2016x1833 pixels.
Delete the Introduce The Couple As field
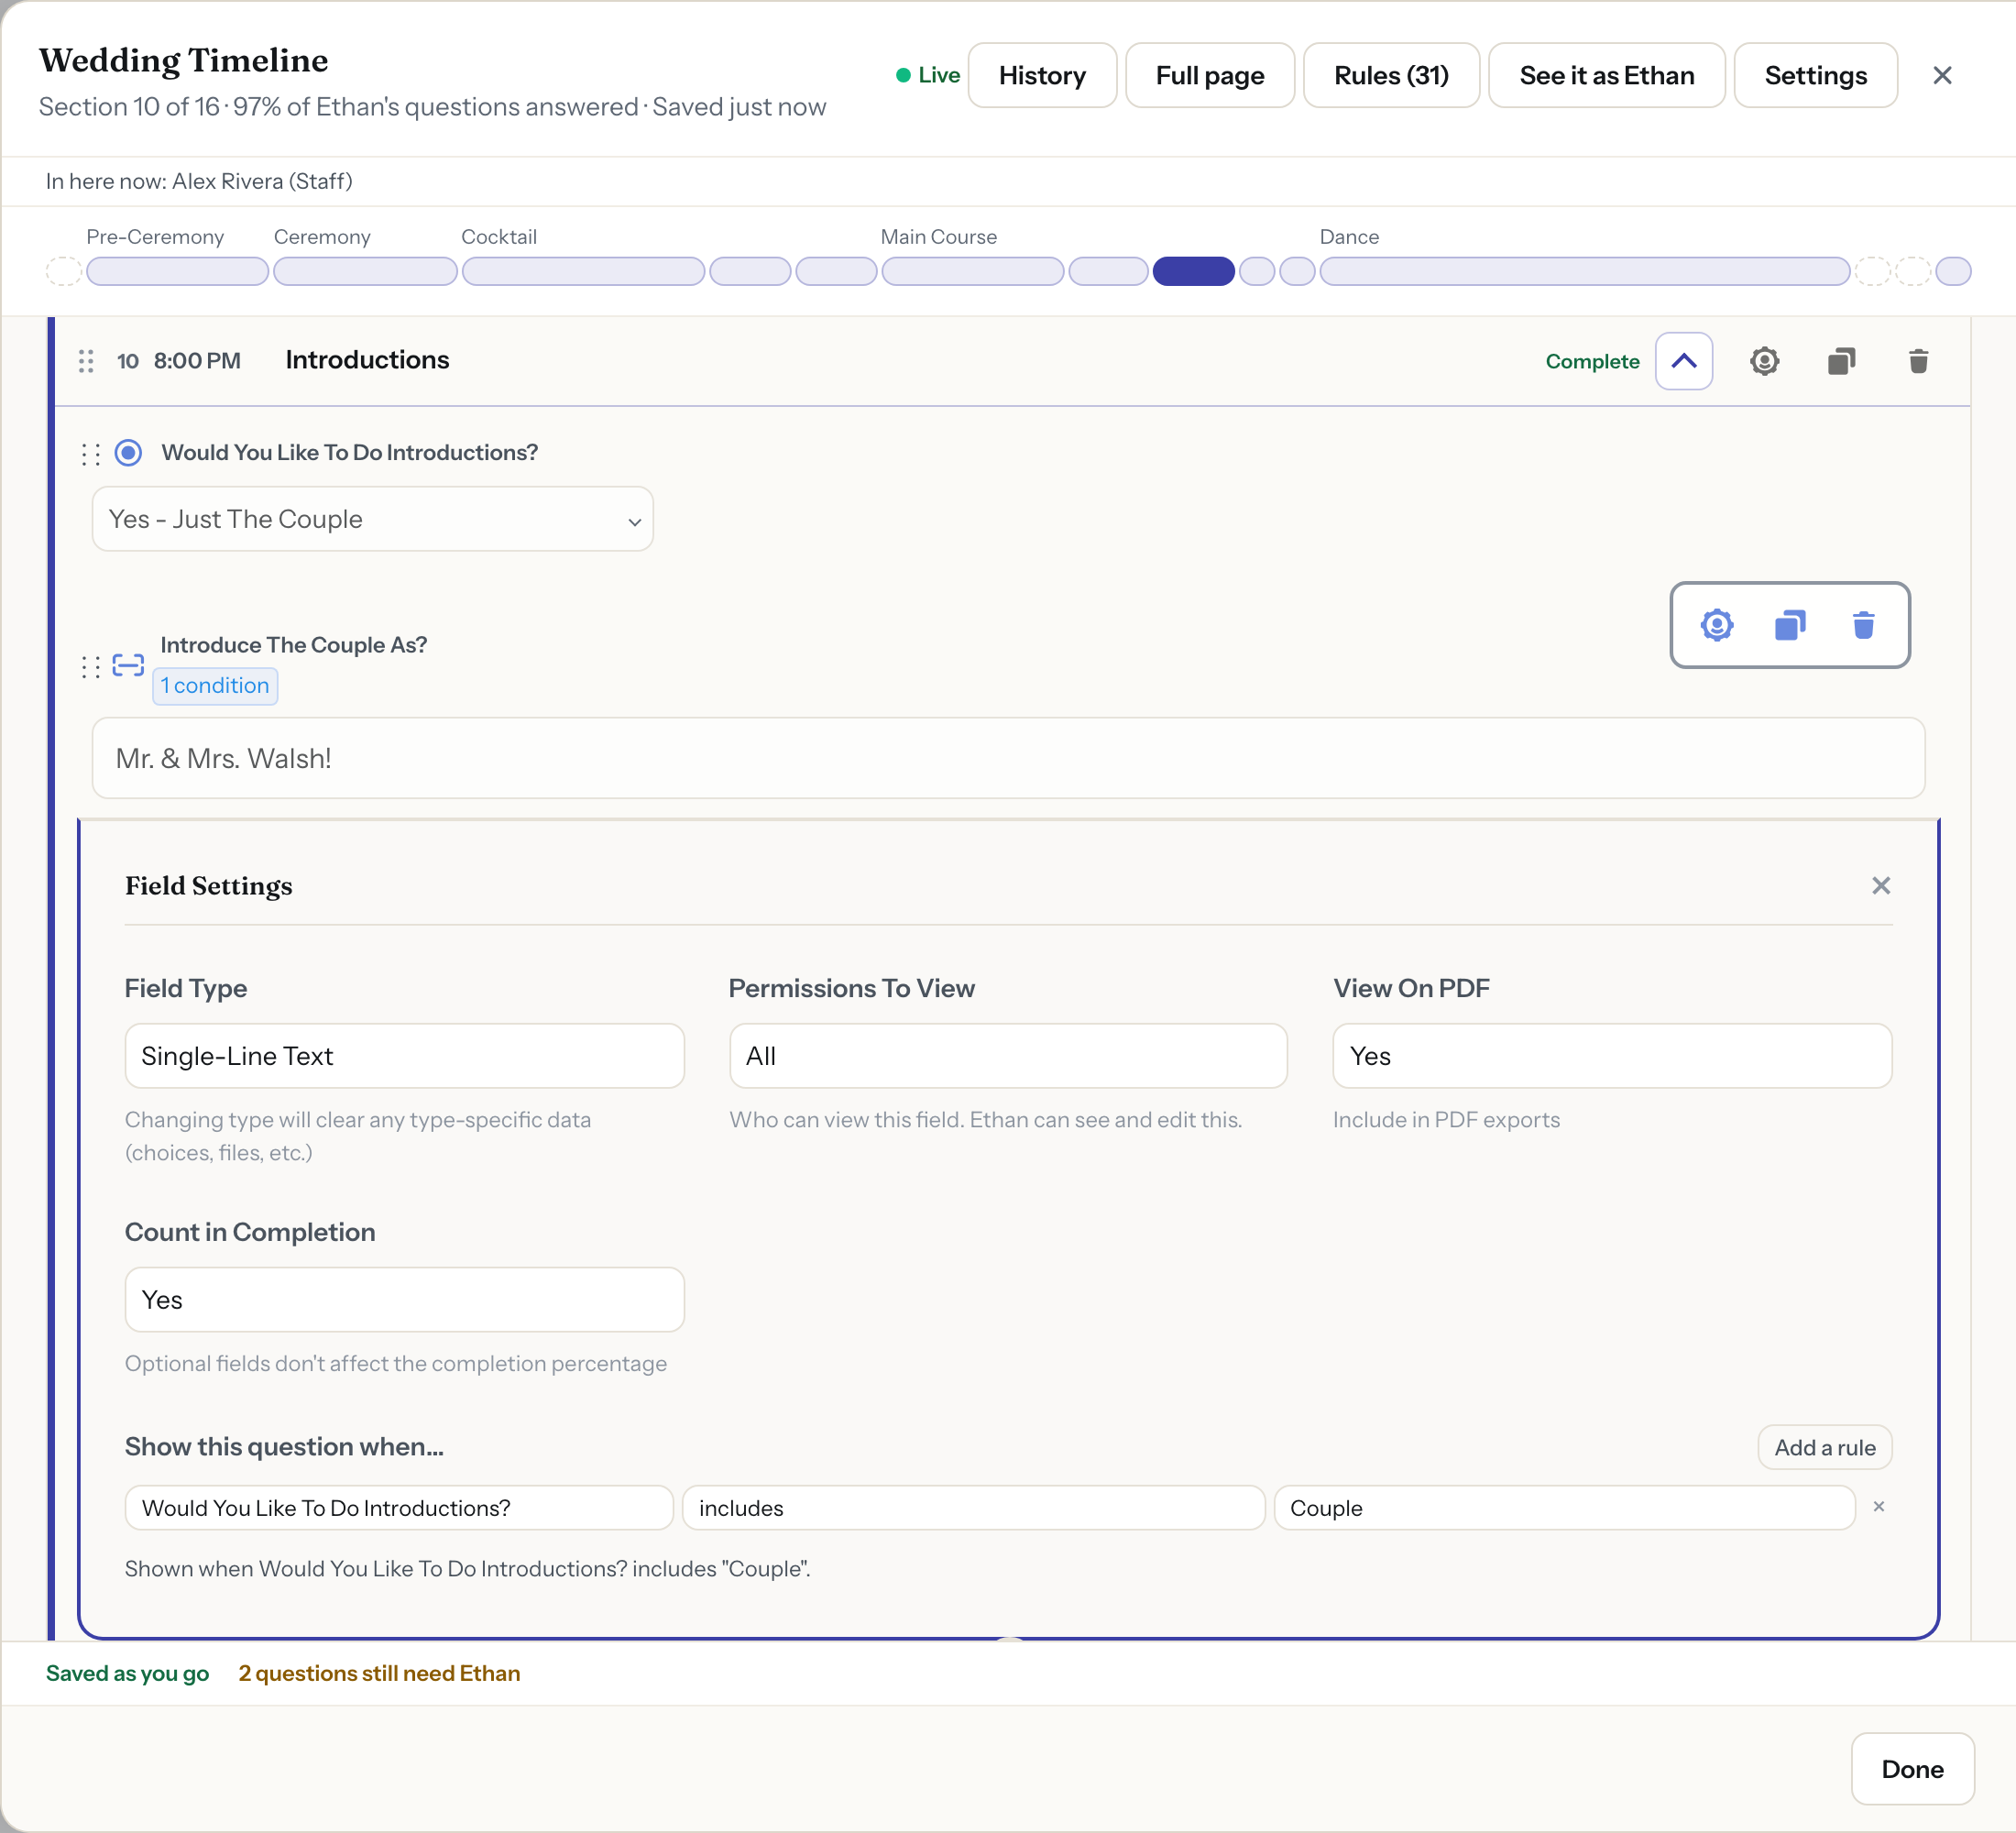click(1863, 625)
